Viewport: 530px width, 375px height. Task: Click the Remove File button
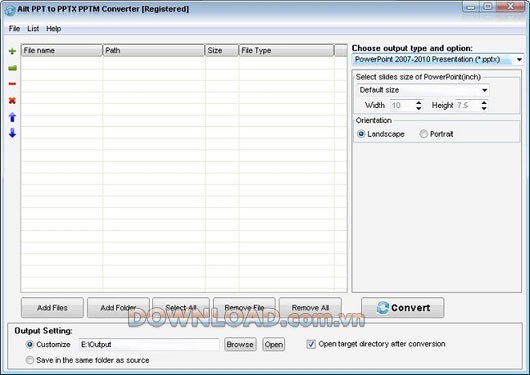[244, 308]
